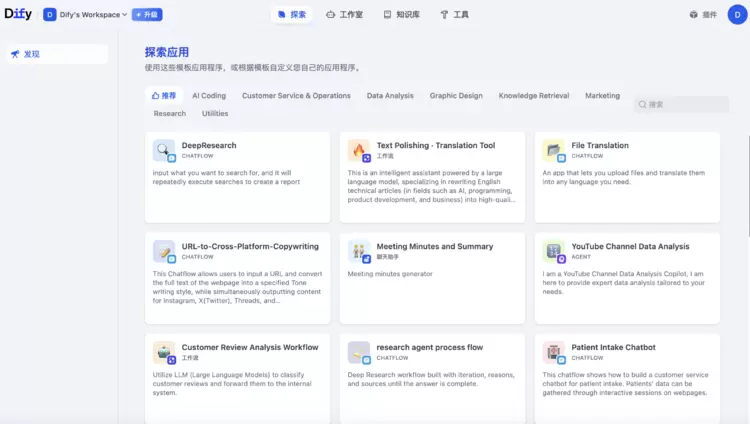Screen dimensions: 750x424
Task: Open the user avatar menu
Action: (736, 15)
